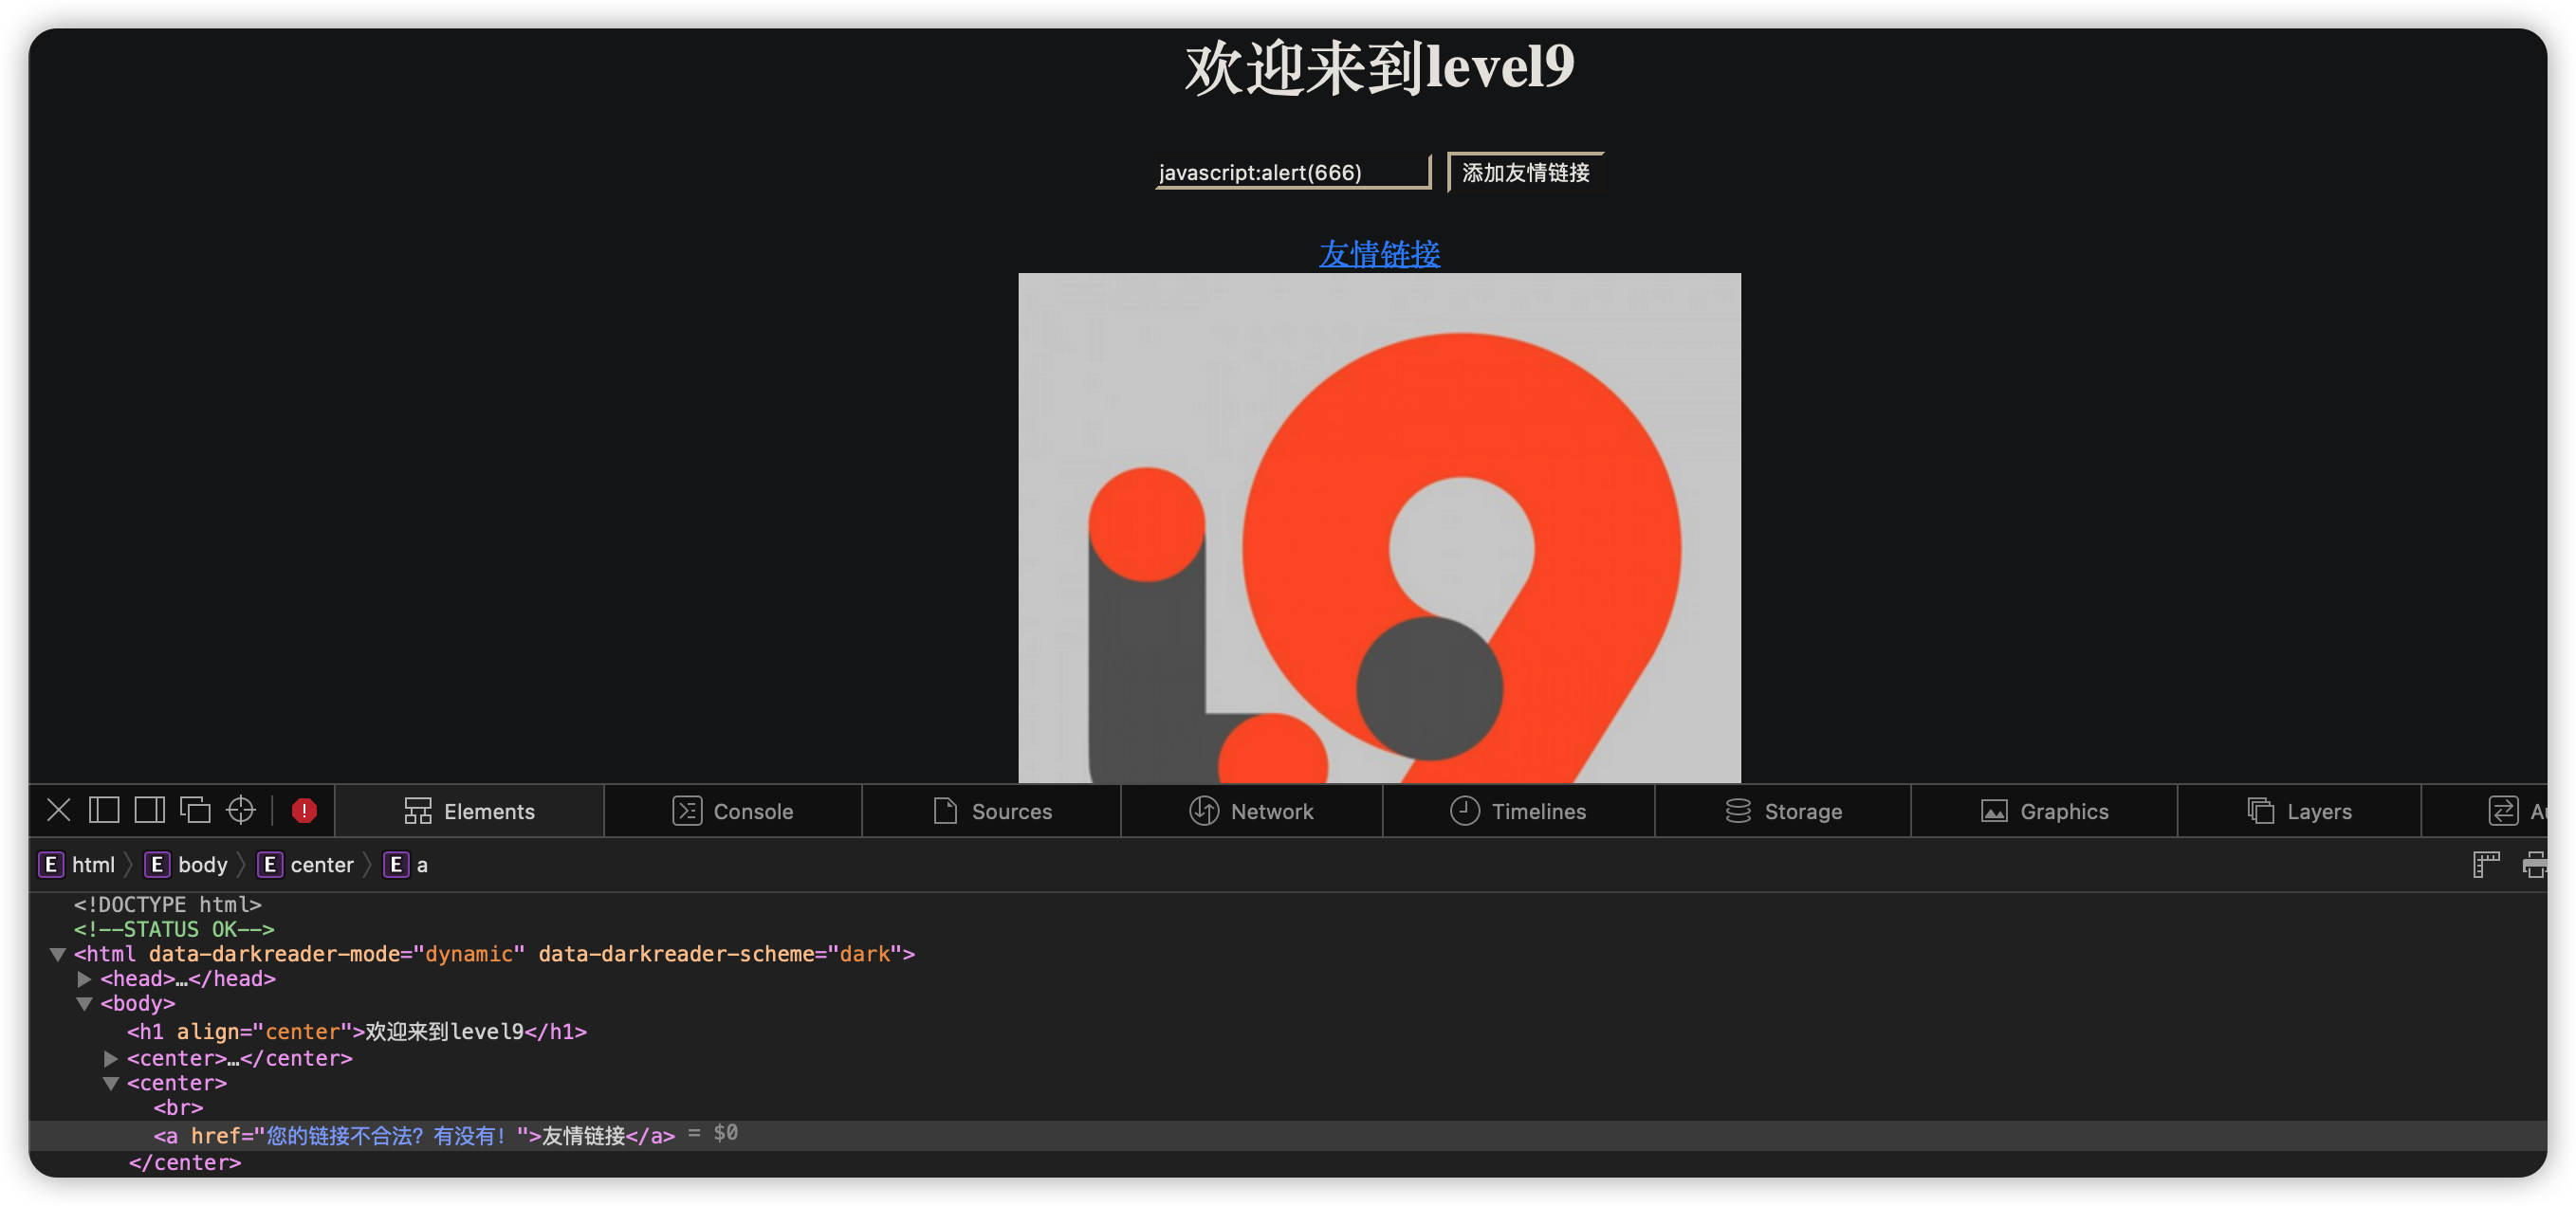
Task: Select the DOCTYPE html line
Action: (167, 905)
